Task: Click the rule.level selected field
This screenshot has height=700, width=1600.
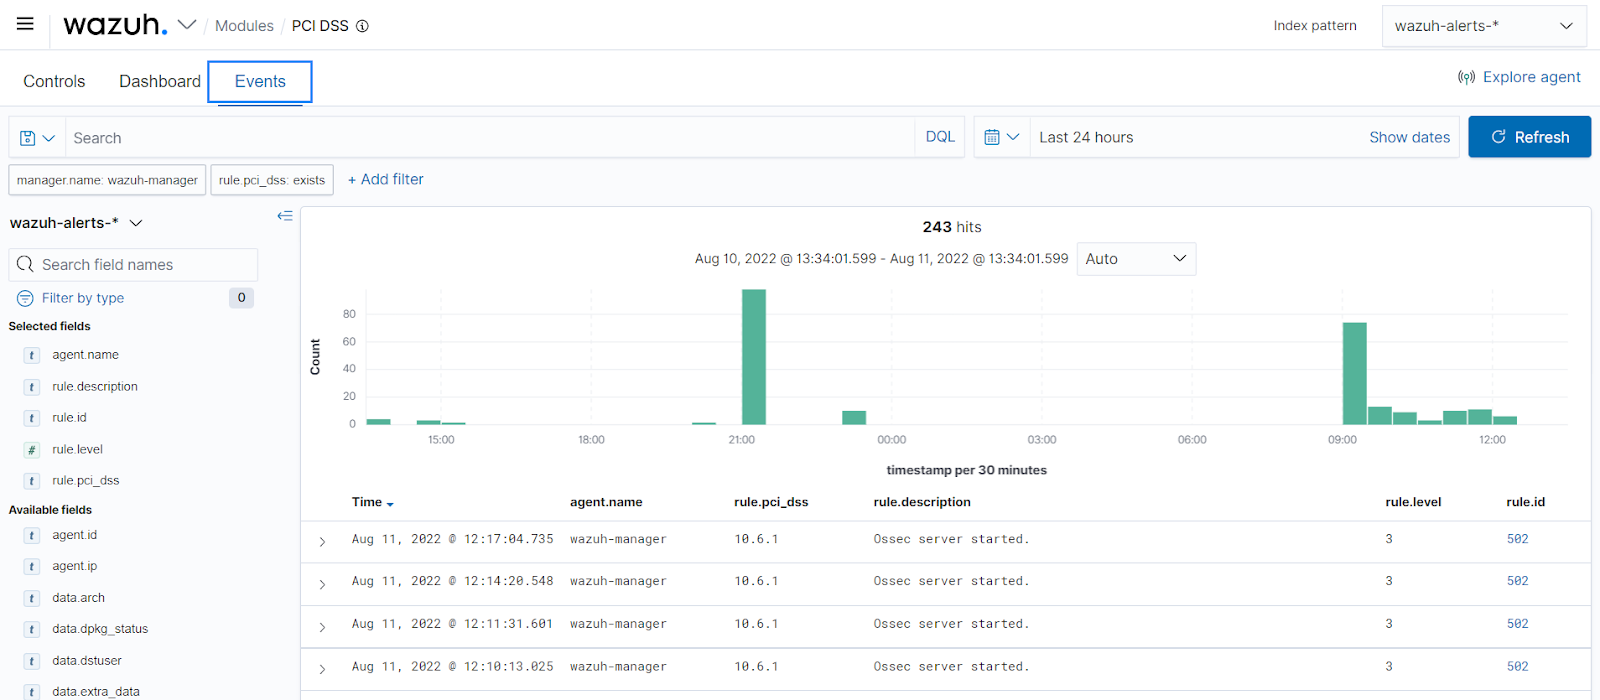Action: coord(77,450)
